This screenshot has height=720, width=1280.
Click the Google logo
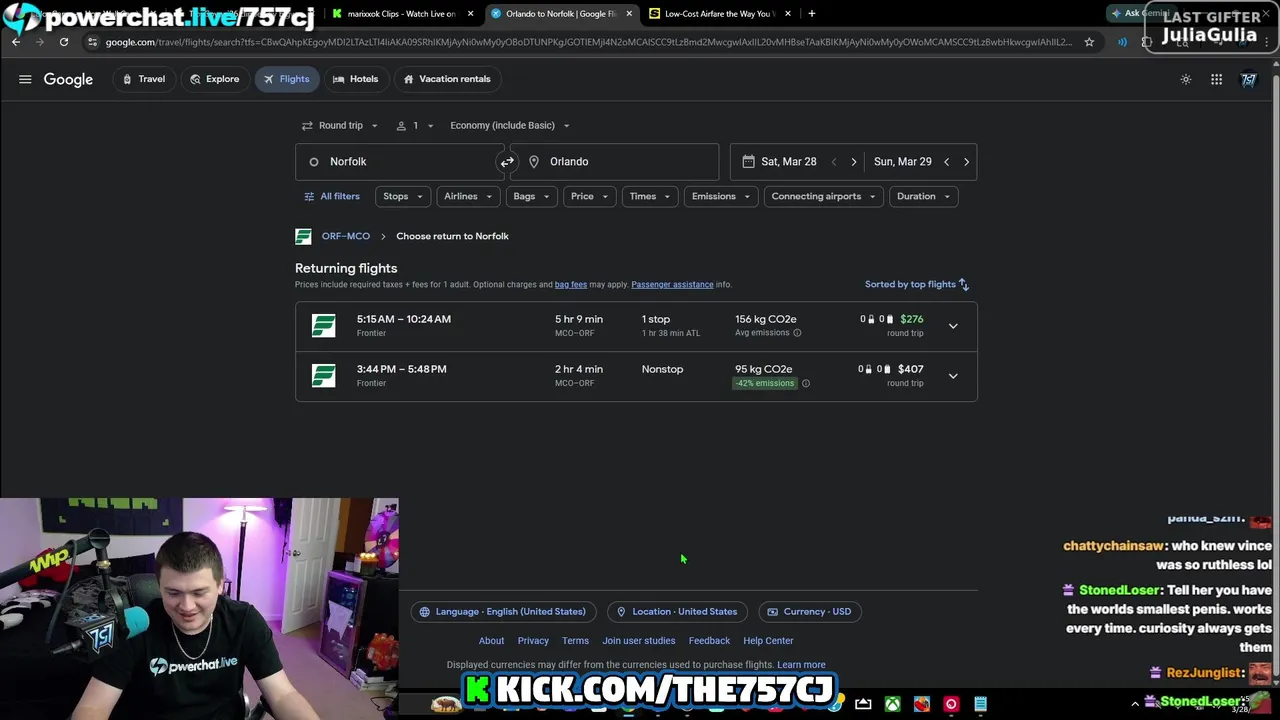[68, 79]
